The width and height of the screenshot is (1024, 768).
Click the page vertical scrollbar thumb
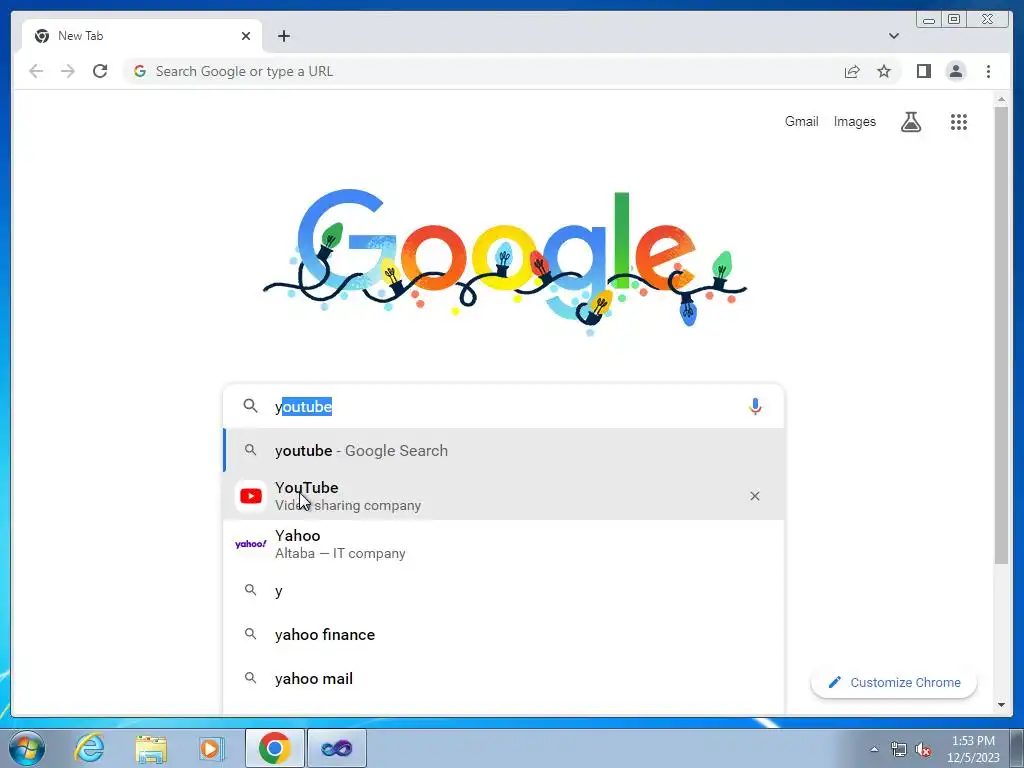1001,335
